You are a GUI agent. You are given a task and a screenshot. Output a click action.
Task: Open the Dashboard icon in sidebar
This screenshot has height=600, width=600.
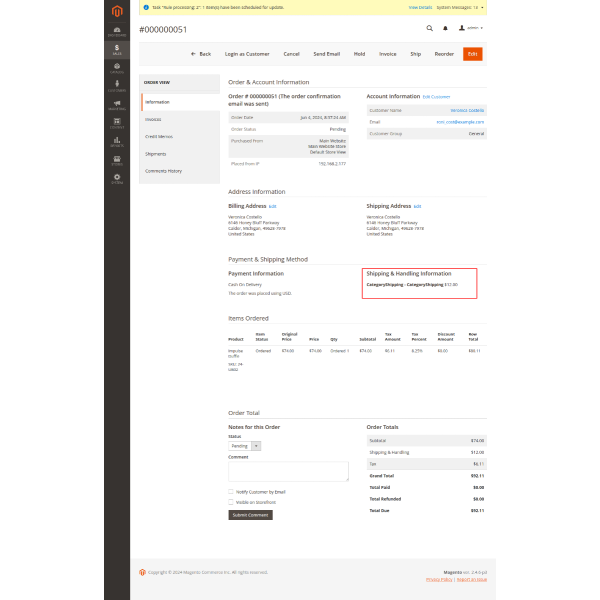(x=117, y=31)
